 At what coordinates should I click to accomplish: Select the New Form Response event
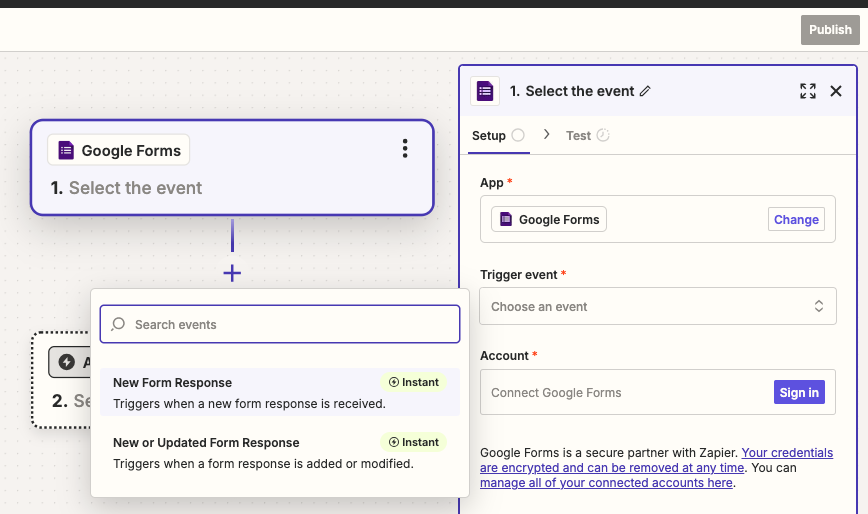pyautogui.click(x=280, y=392)
